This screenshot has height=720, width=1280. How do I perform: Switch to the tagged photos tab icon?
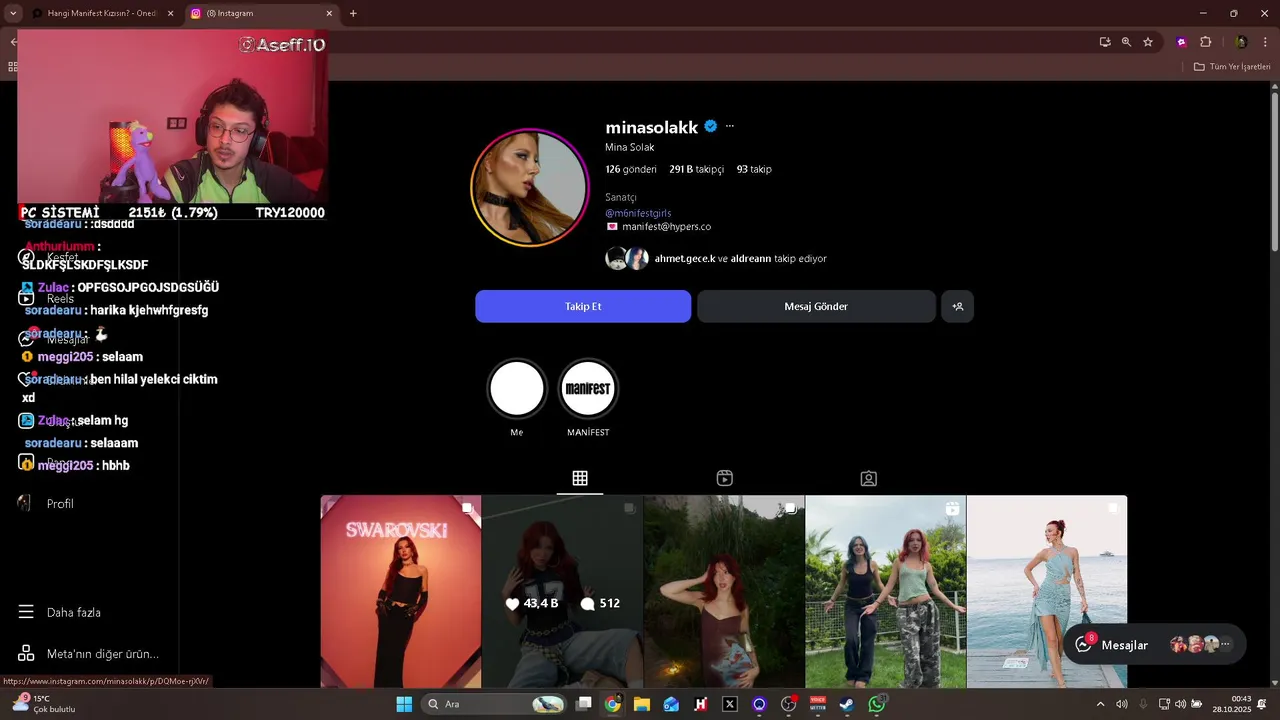coord(869,478)
